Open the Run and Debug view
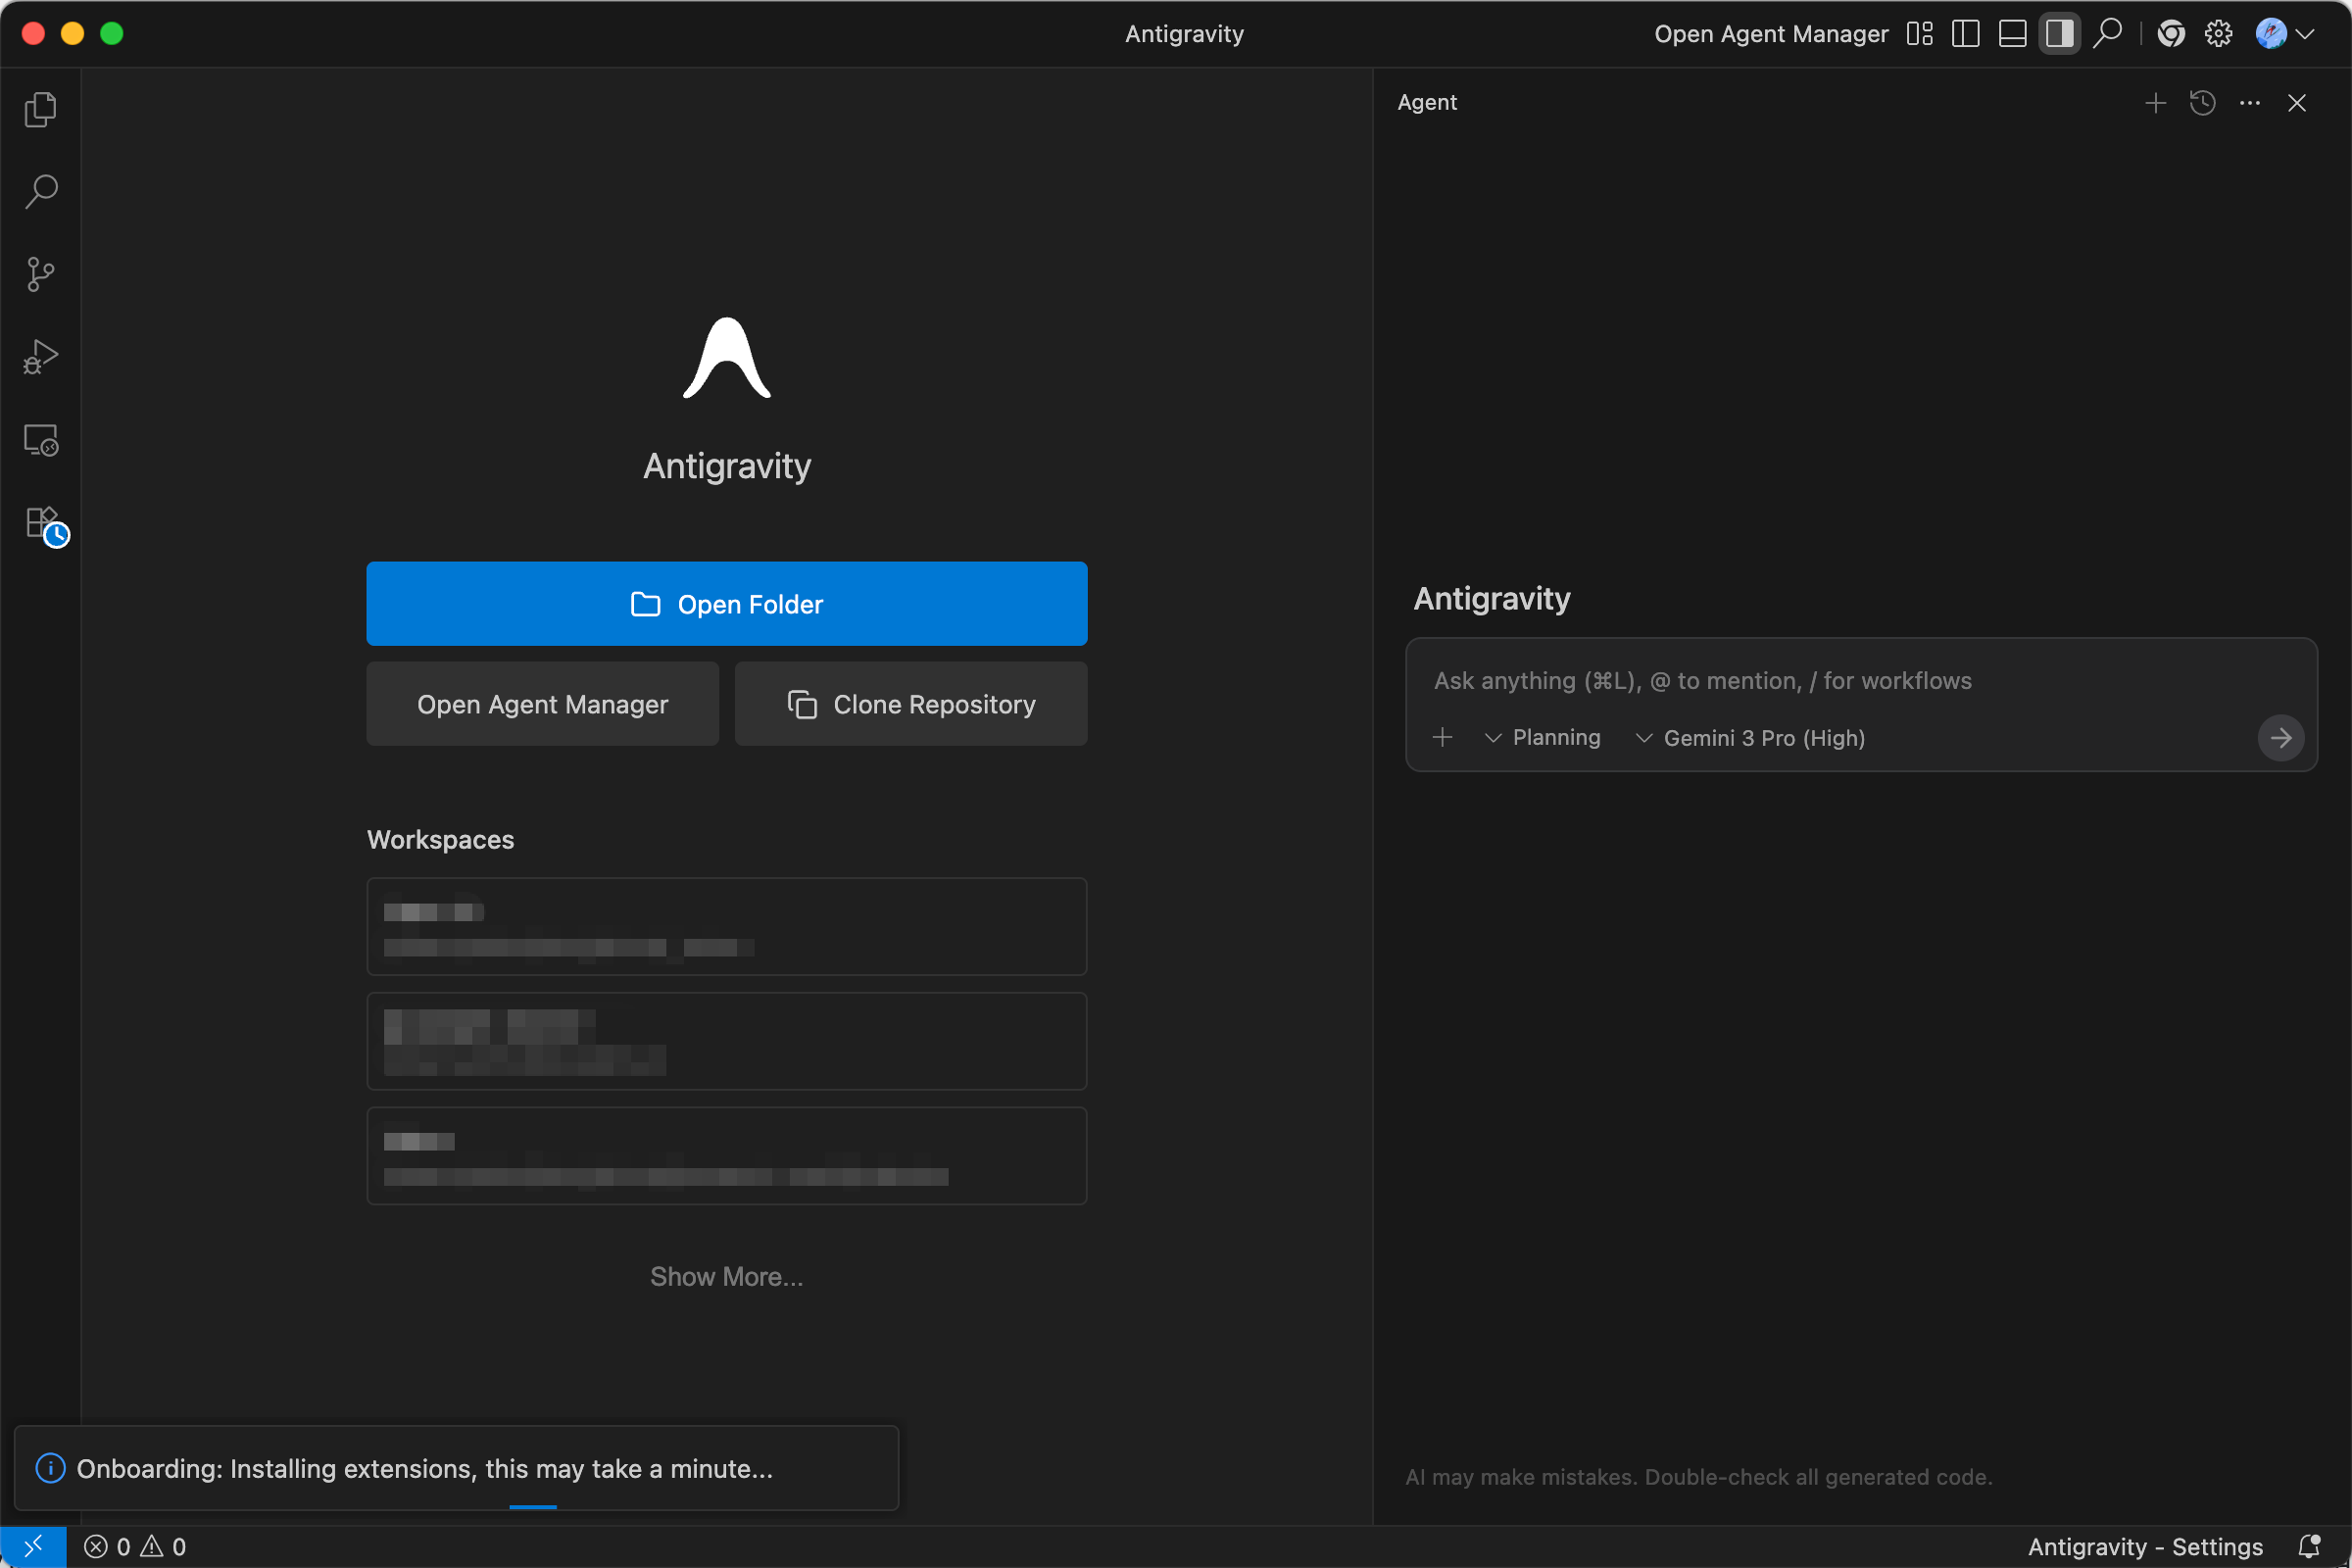 click(x=40, y=357)
